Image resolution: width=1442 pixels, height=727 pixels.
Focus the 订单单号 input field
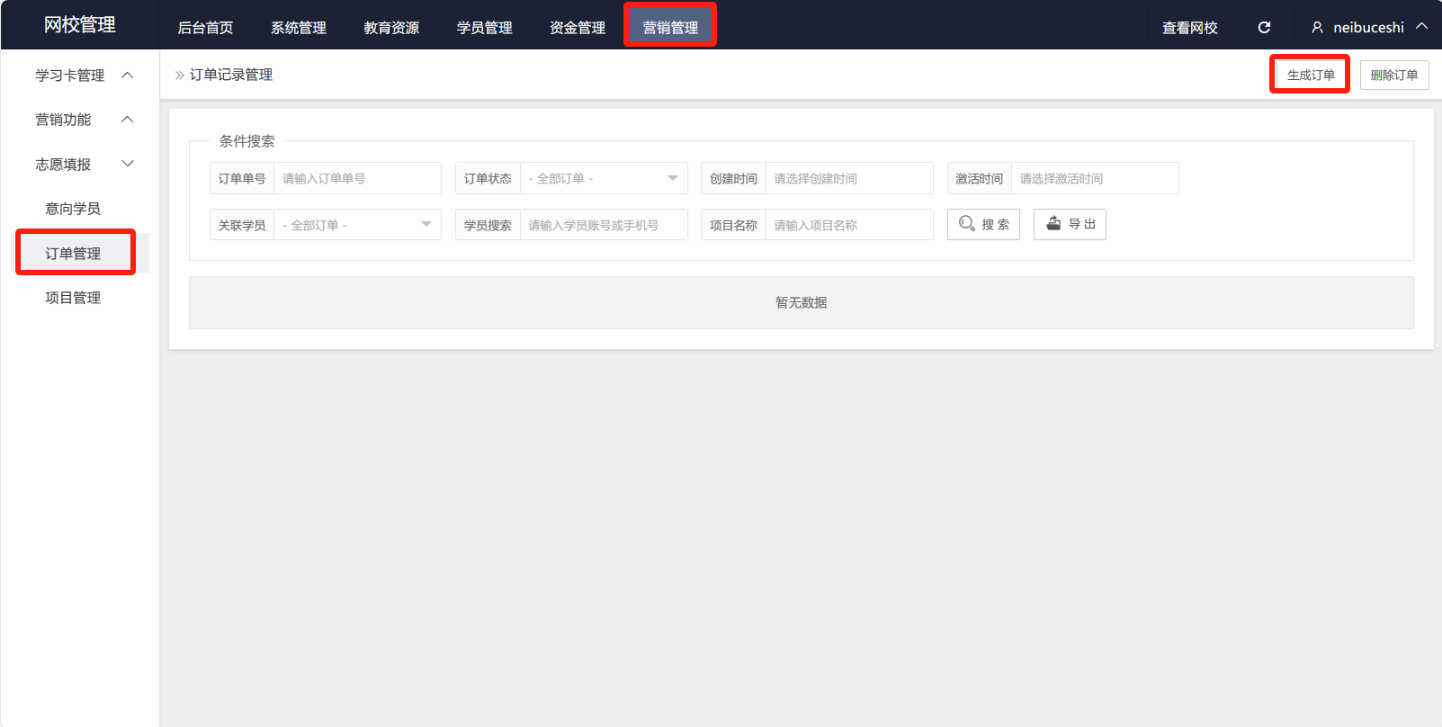pyautogui.click(x=357, y=178)
